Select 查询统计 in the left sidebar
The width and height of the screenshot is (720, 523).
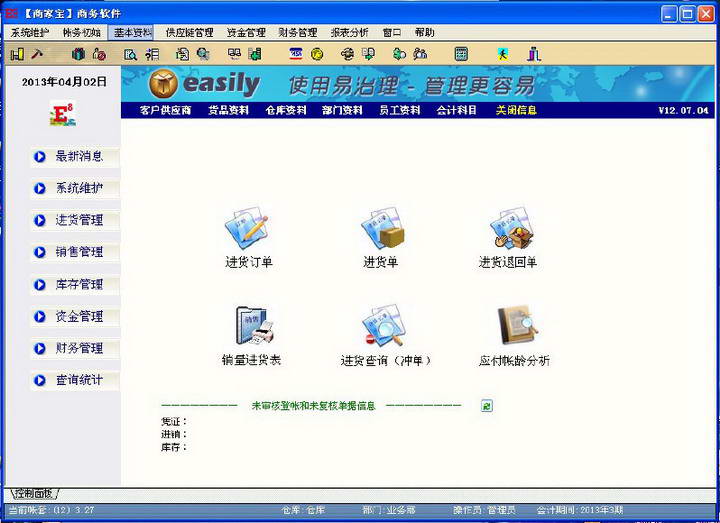click(75, 380)
